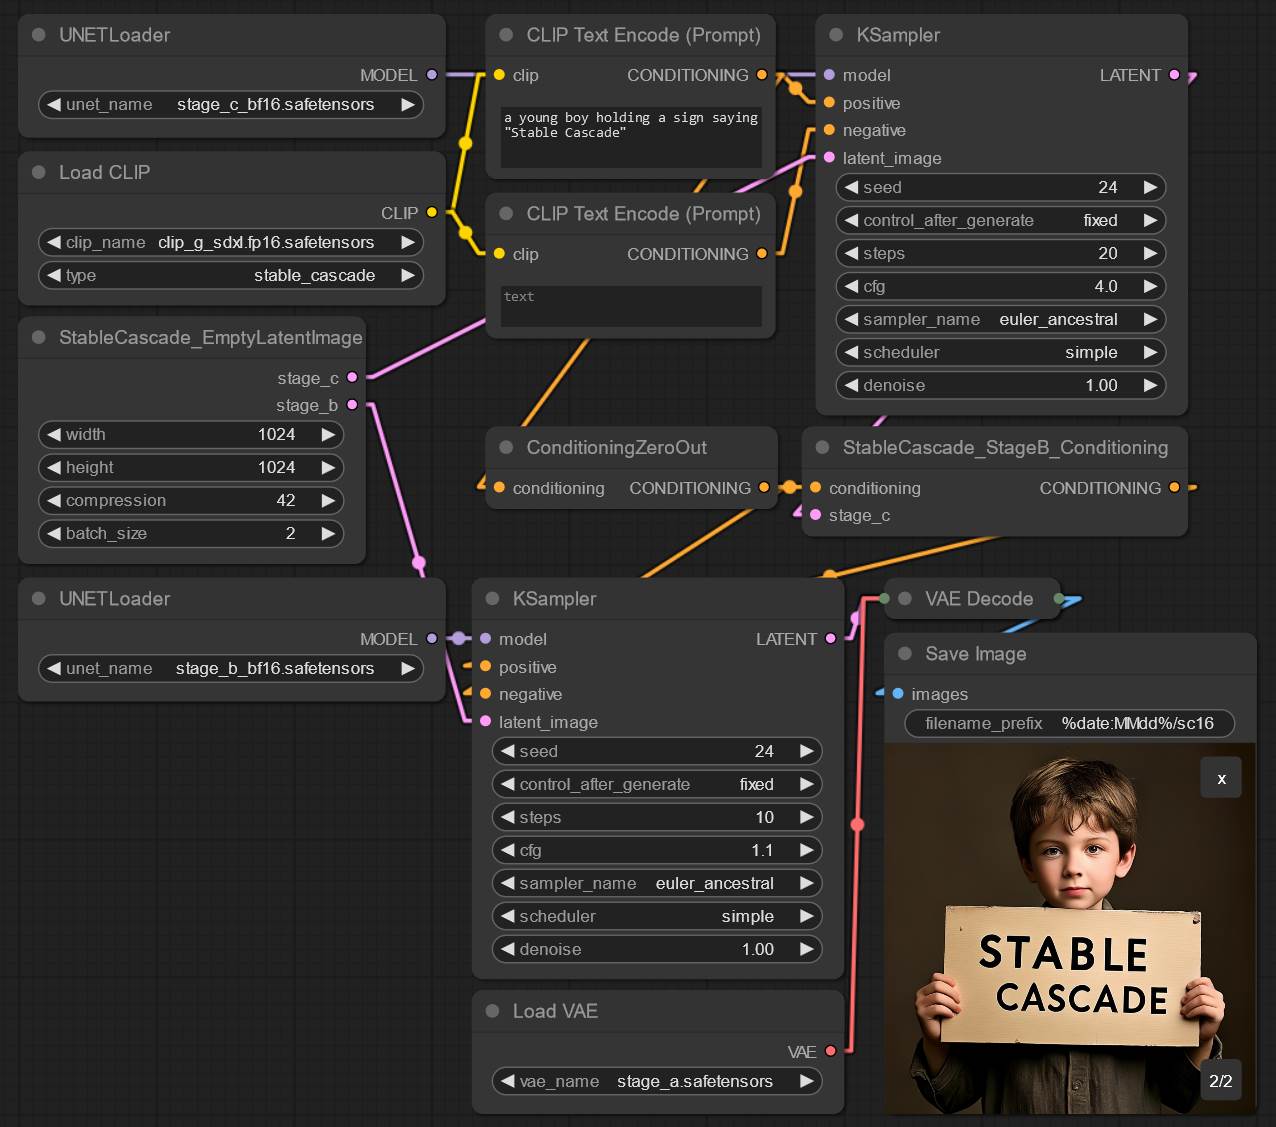Click MODEL output port of stage_c UNETLoader
1276x1127 pixels.
[x=432, y=75]
